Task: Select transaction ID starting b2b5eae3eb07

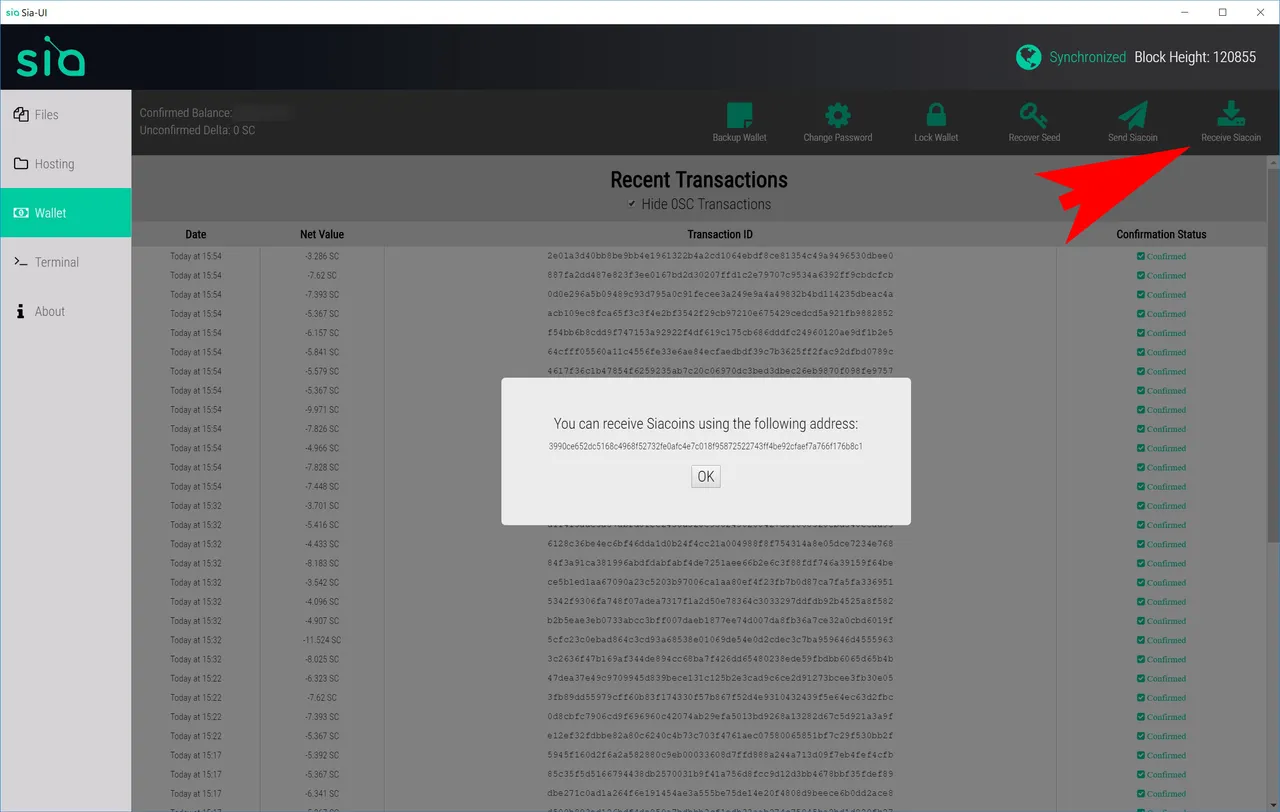Action: [x=720, y=621]
